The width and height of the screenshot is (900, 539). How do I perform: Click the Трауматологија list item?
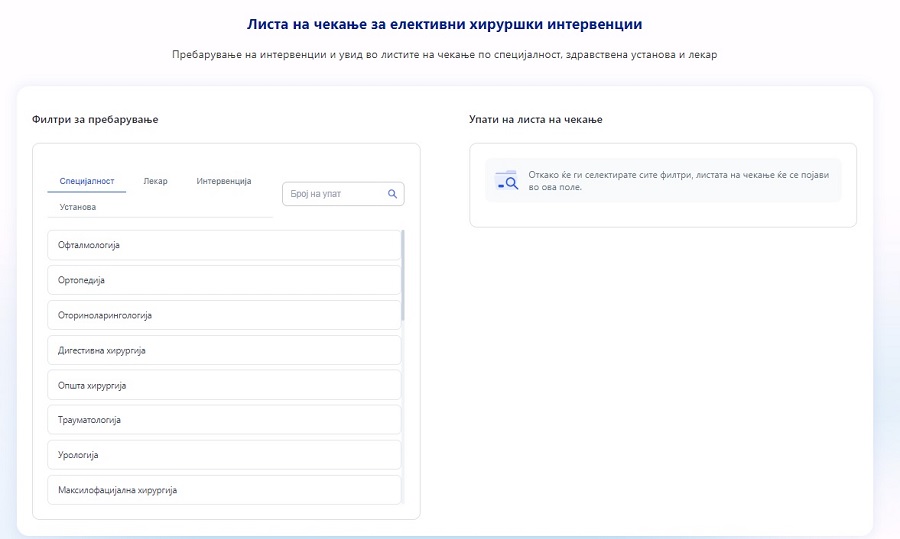[x=224, y=420]
